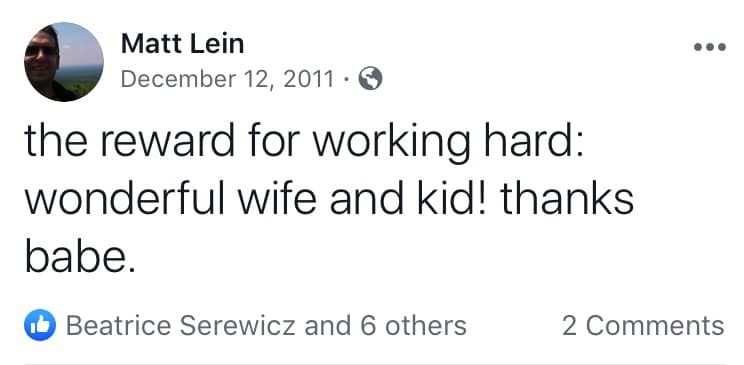Click the word 'Comments' in the counter
This screenshot has height=365, width=744.
coord(655,326)
